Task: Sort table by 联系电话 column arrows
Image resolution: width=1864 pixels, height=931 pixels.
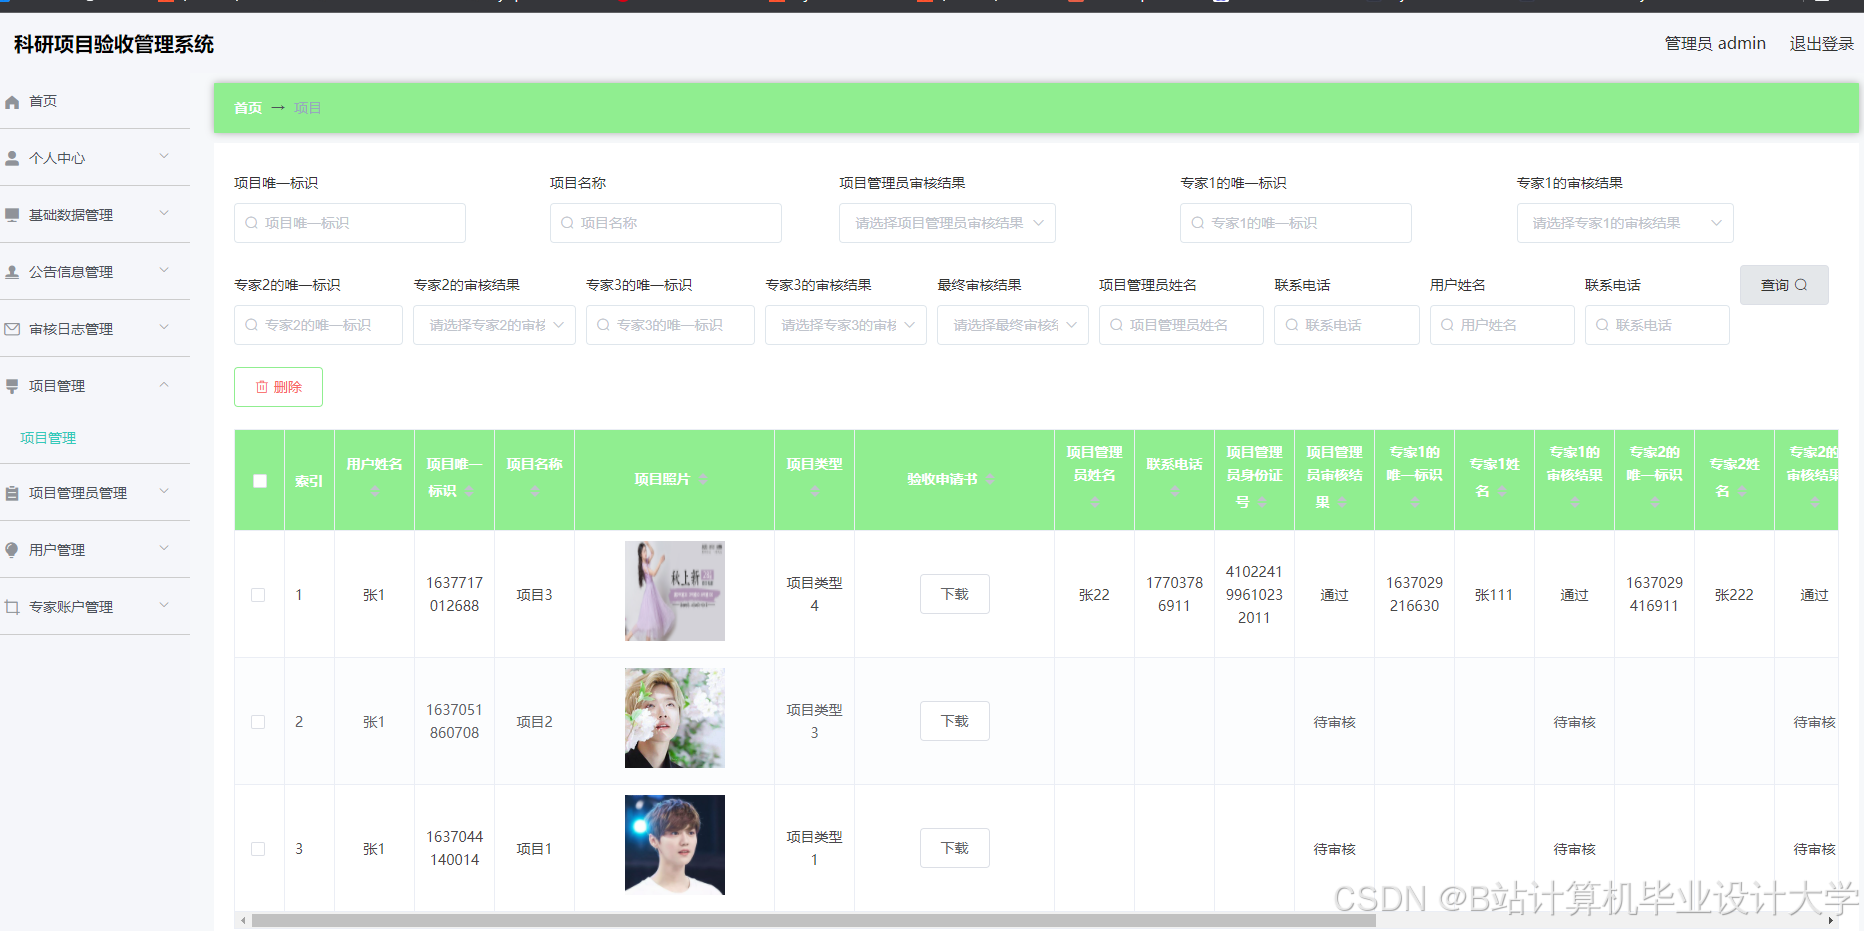Action: tap(1175, 491)
